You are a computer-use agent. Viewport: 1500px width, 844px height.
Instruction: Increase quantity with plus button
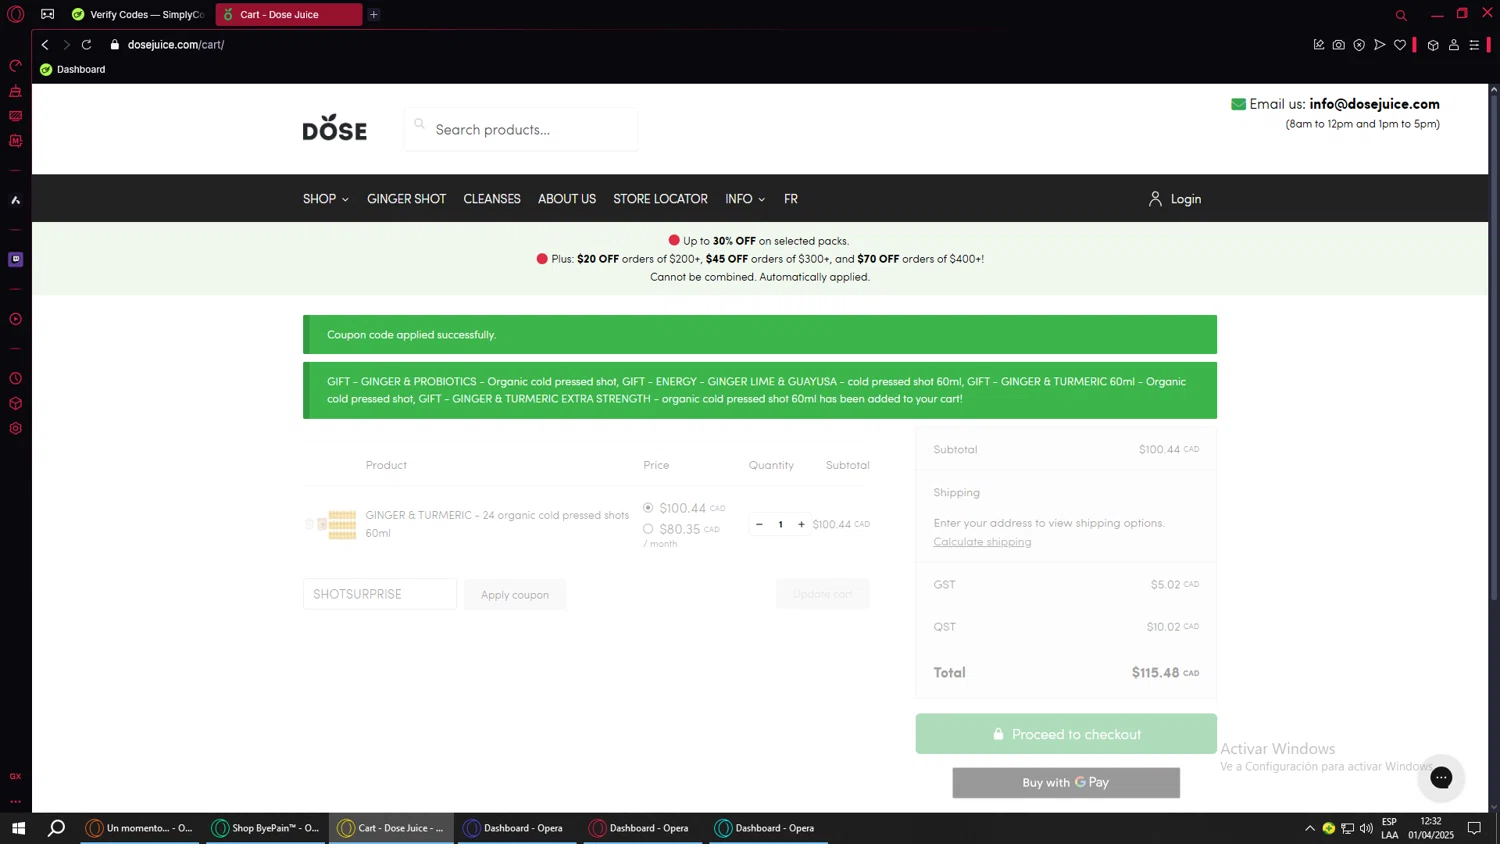click(801, 524)
